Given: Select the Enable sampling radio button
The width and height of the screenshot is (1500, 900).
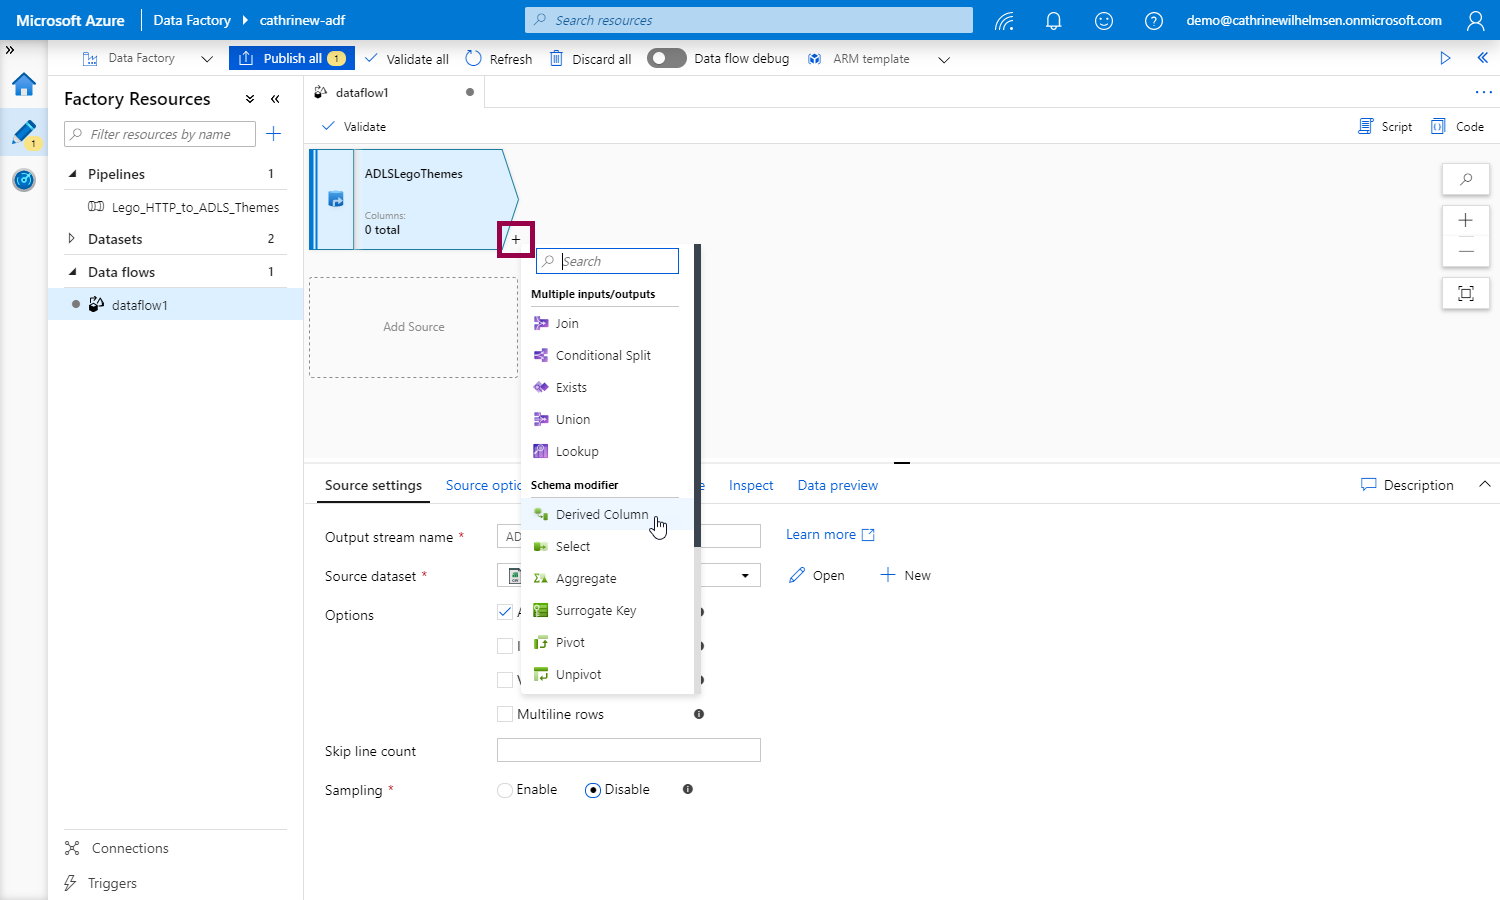Looking at the screenshot, I should 505,790.
